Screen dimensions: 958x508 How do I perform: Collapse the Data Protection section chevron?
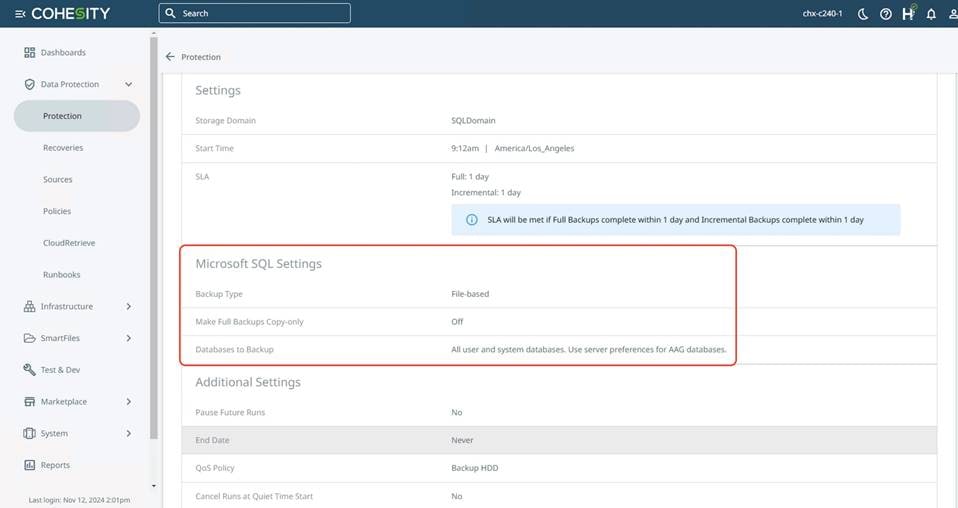click(x=128, y=84)
